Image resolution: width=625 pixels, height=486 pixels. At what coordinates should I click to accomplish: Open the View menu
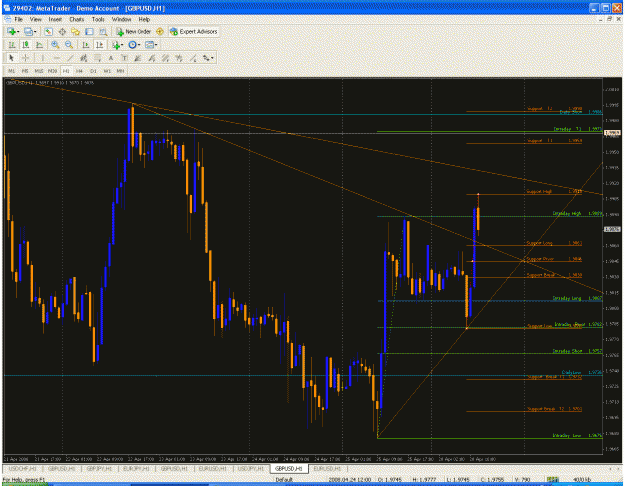tap(36, 19)
